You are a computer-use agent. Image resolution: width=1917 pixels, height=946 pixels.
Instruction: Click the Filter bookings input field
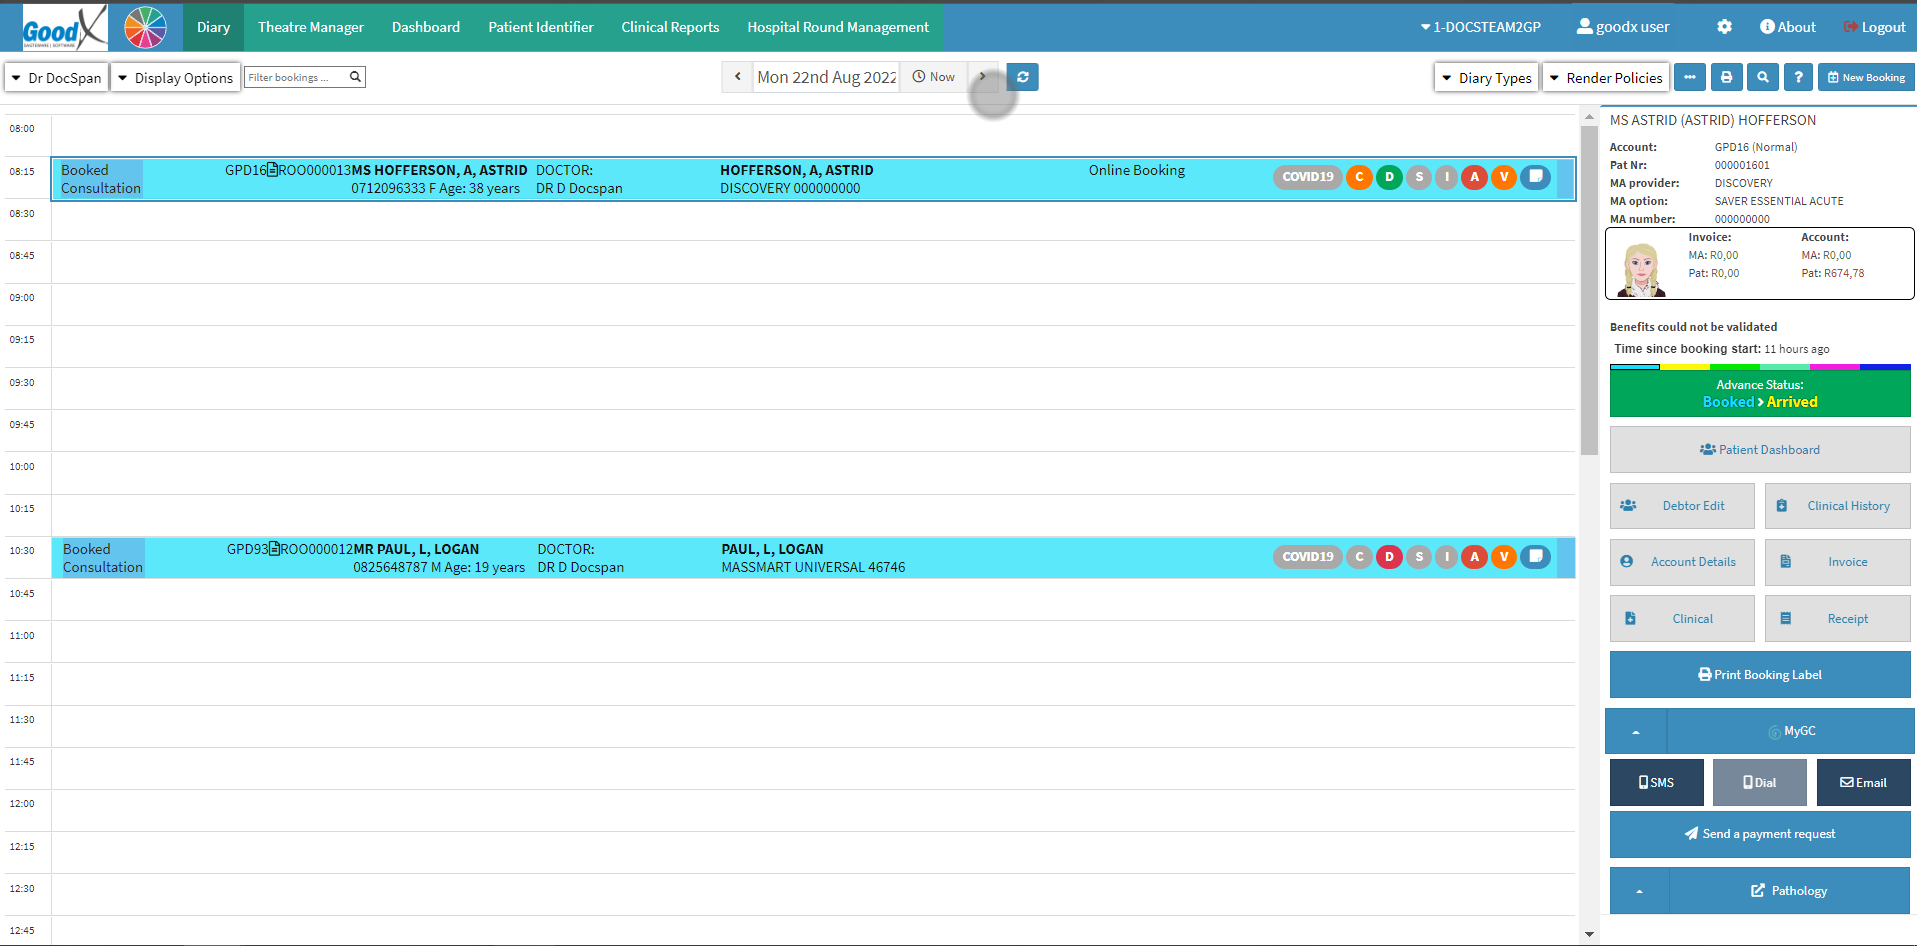[x=296, y=77]
